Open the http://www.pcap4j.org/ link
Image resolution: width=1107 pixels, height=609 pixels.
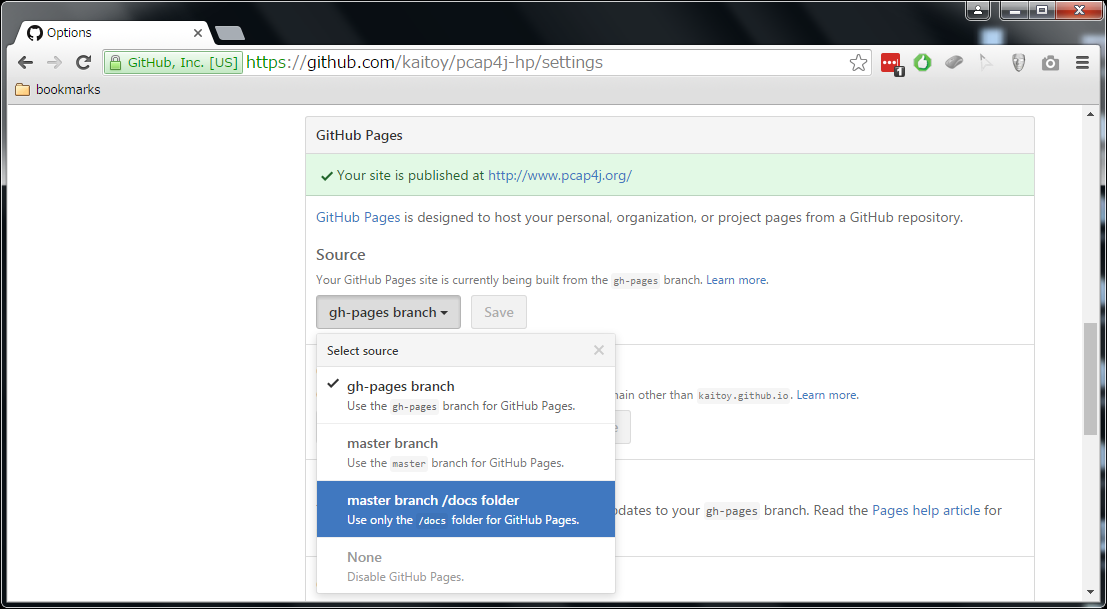[x=560, y=175]
